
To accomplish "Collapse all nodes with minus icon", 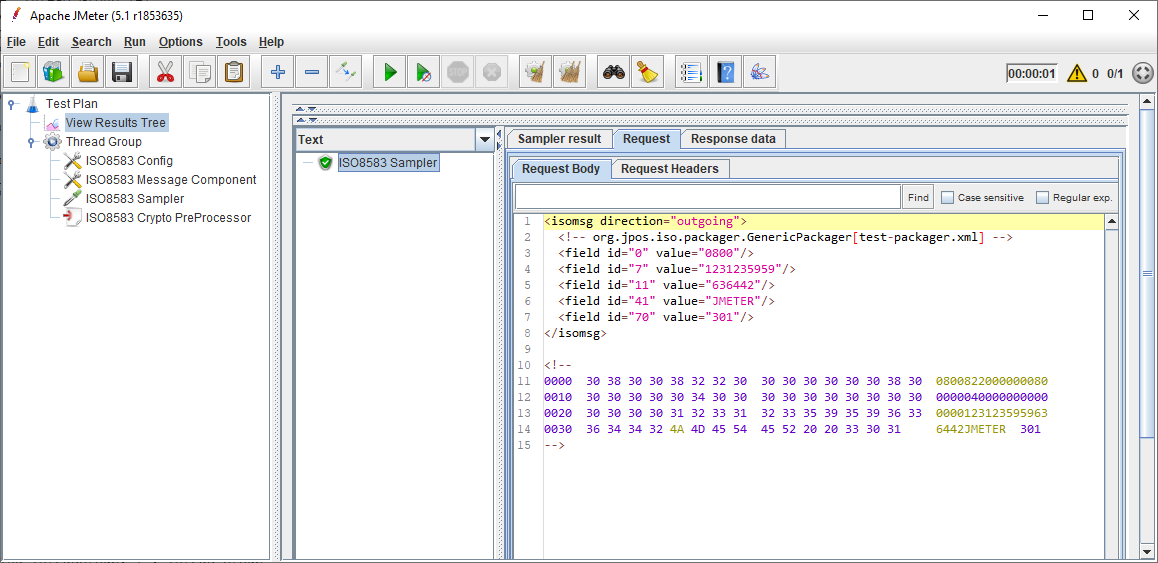I will point(312,72).
